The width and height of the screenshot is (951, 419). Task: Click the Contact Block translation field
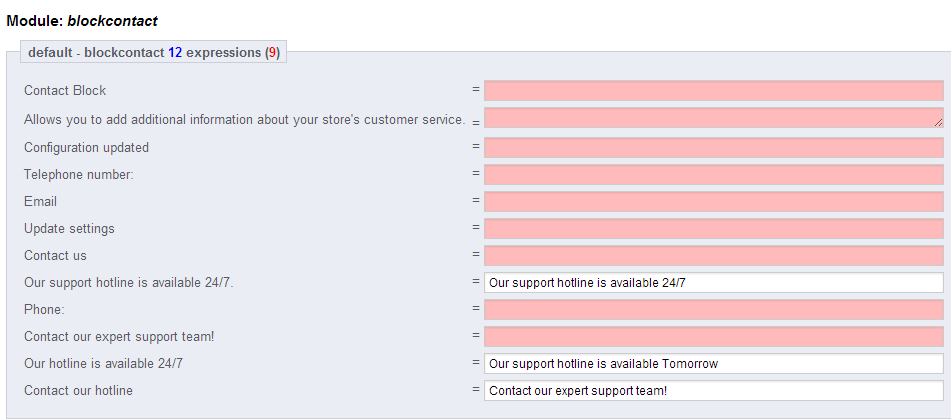pos(713,91)
